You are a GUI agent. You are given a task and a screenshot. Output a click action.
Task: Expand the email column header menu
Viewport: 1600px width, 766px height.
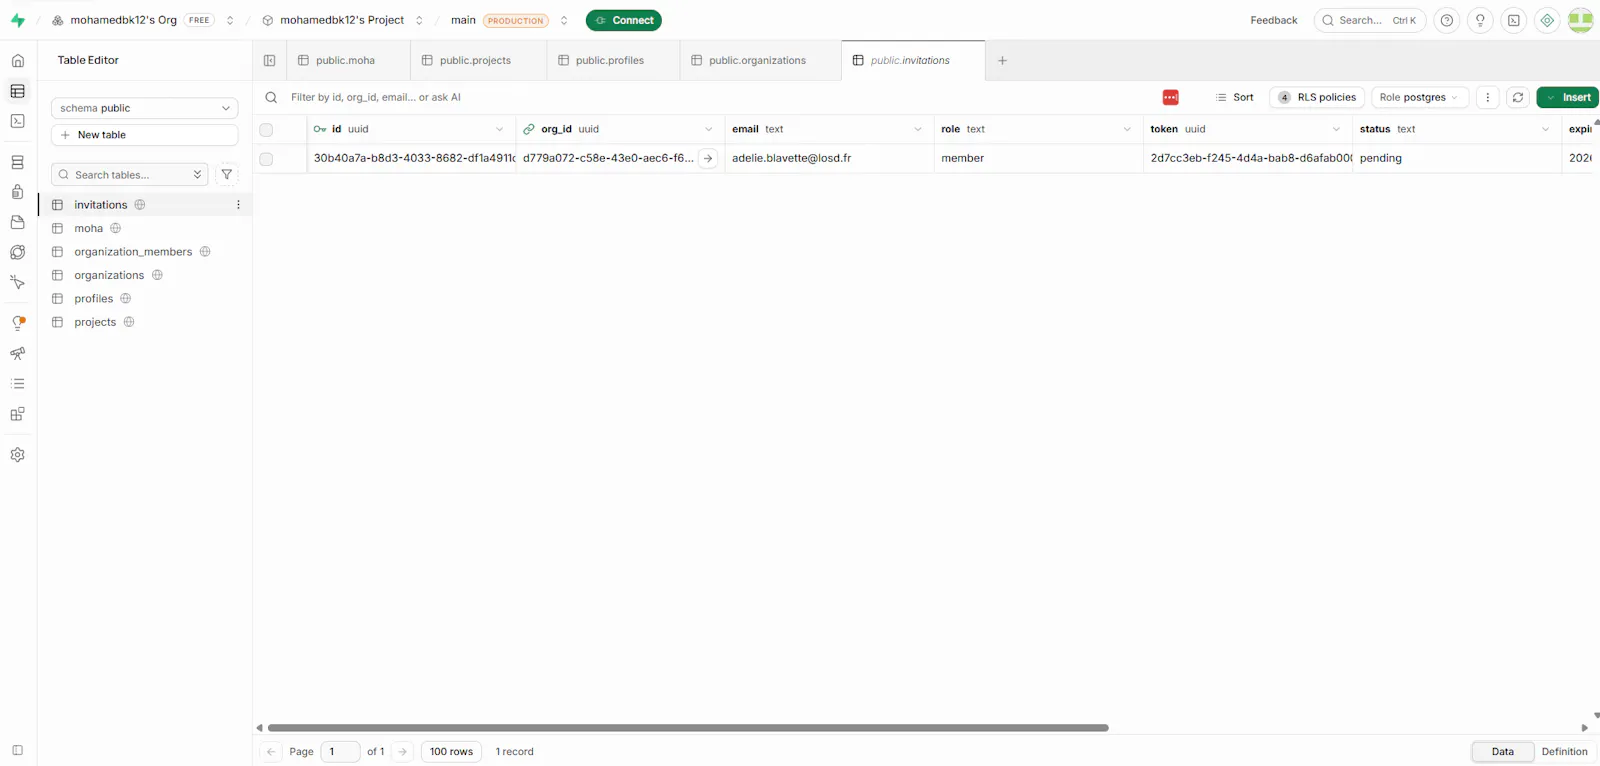click(x=918, y=129)
